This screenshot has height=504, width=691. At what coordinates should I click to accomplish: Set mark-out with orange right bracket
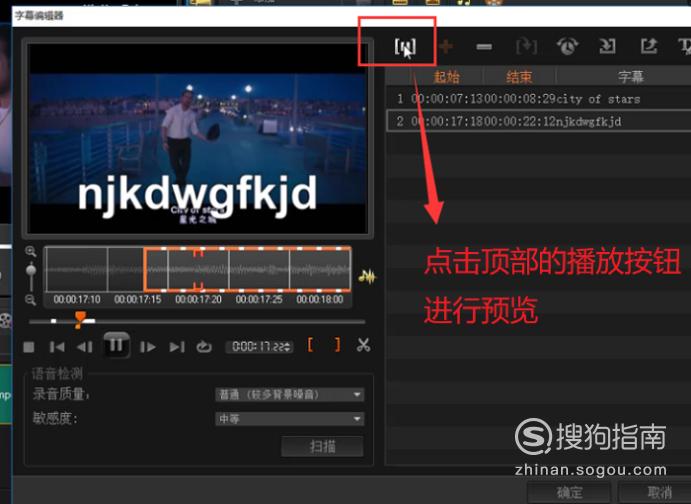pyautogui.click(x=338, y=345)
